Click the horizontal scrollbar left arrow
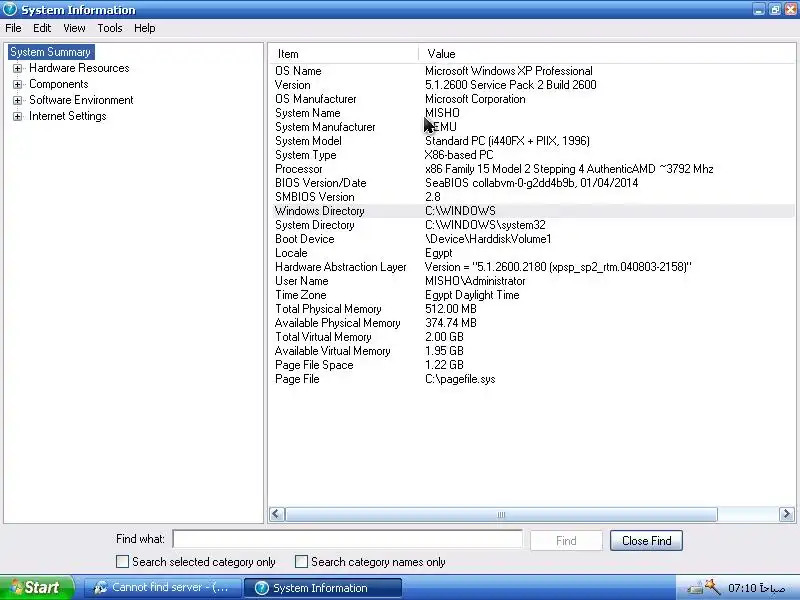The image size is (800, 600). 277,514
